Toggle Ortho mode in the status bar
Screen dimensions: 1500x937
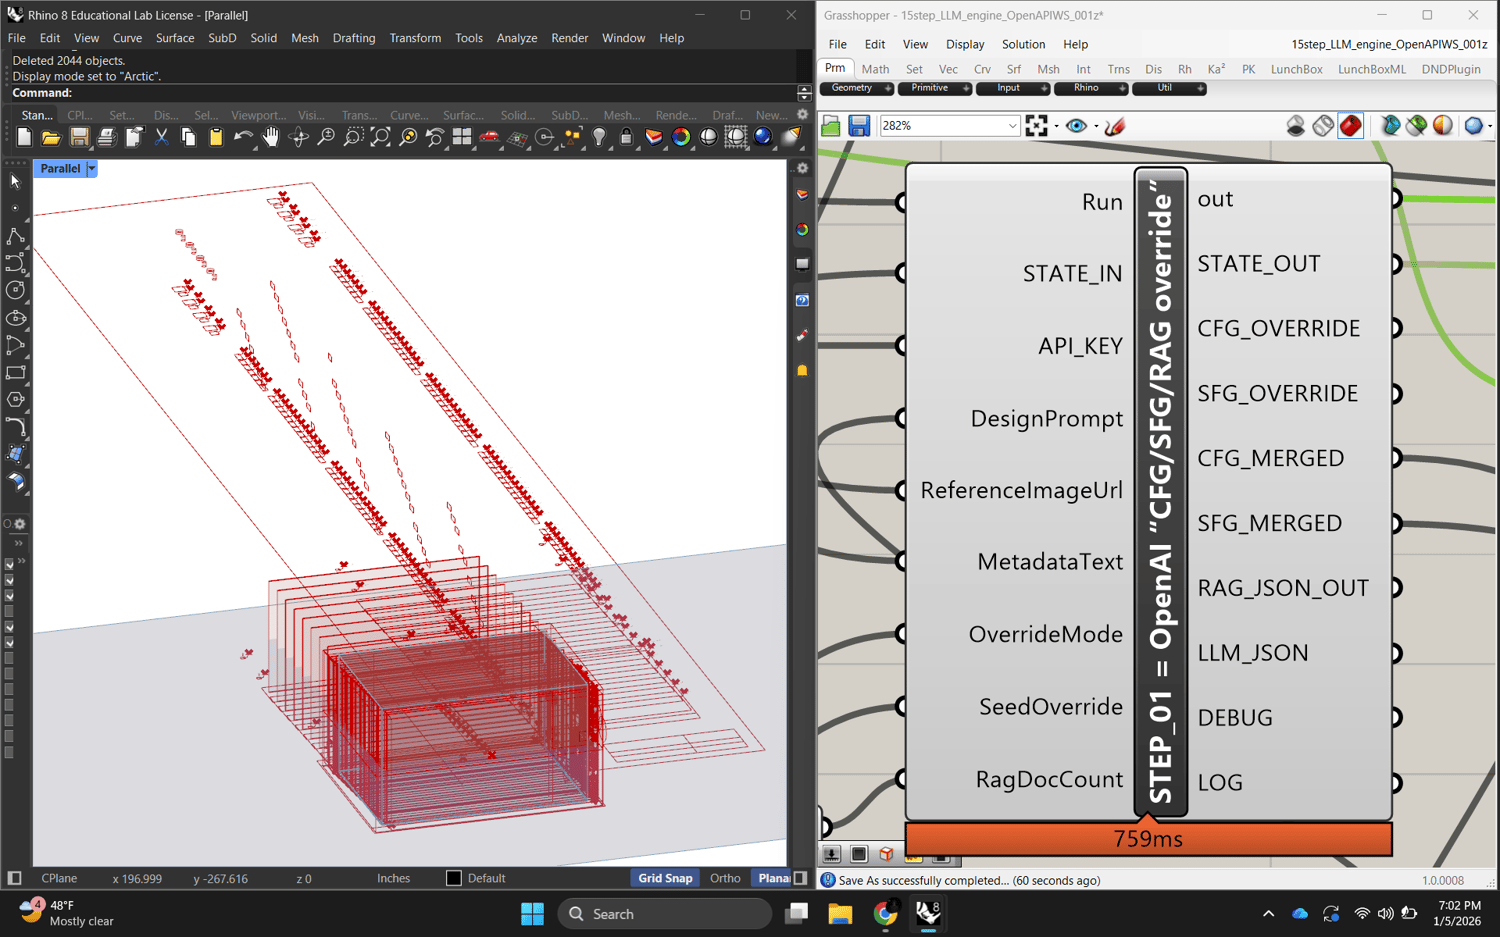coord(725,878)
